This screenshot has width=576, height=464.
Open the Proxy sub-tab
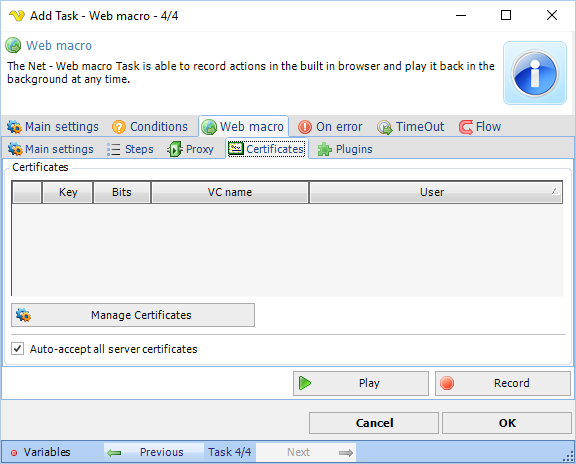(x=190, y=149)
